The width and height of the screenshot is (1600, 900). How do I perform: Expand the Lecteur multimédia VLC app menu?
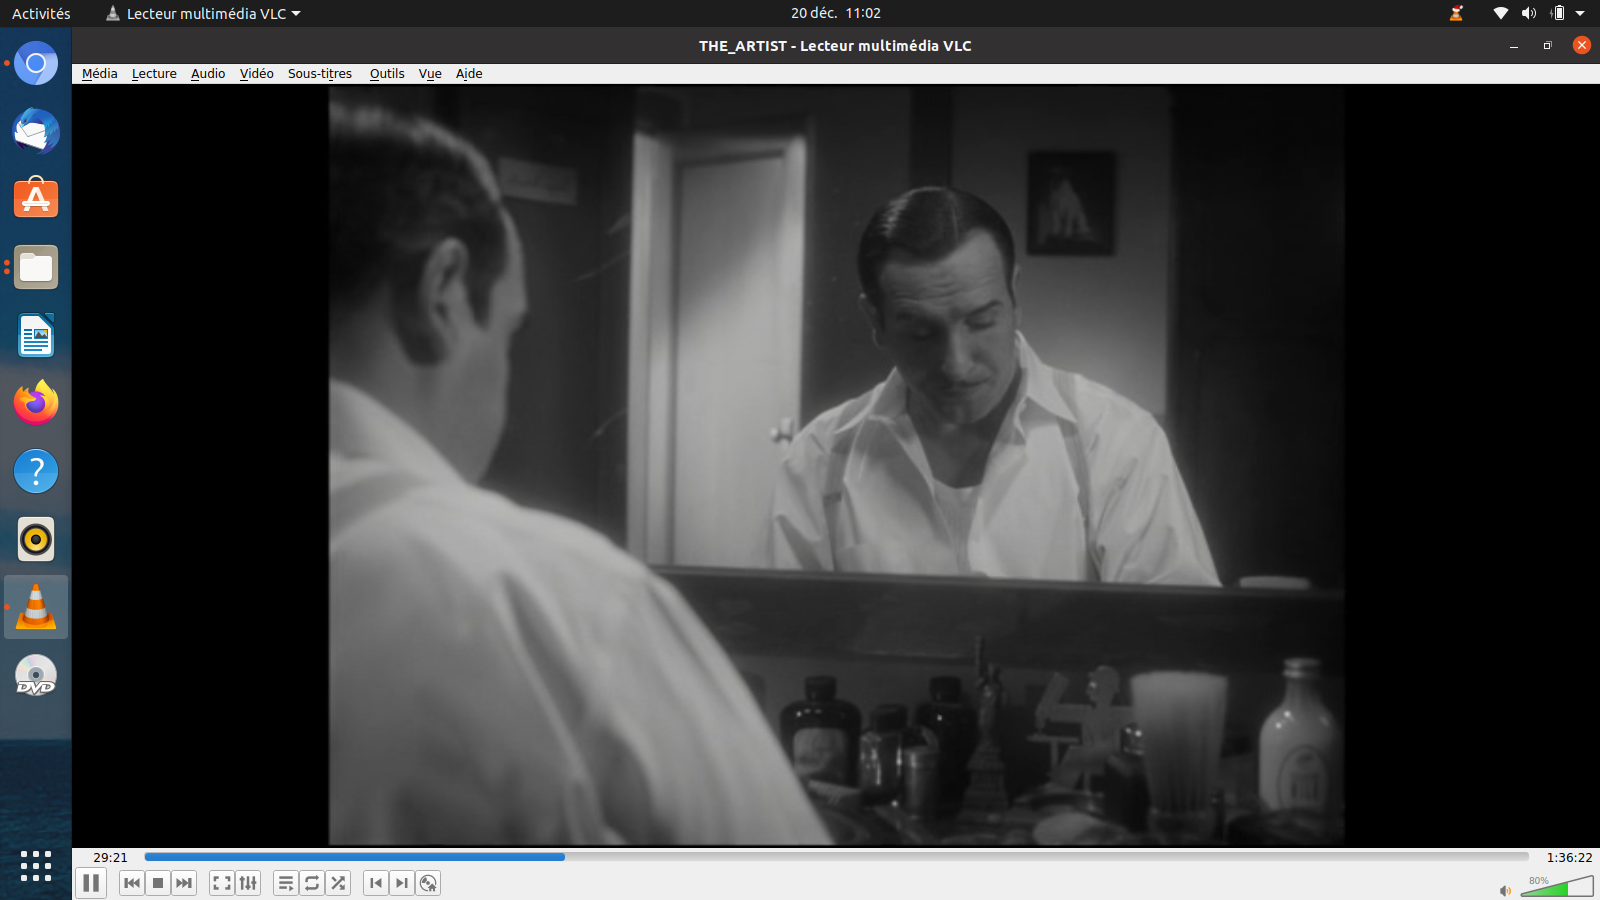[x=204, y=14]
